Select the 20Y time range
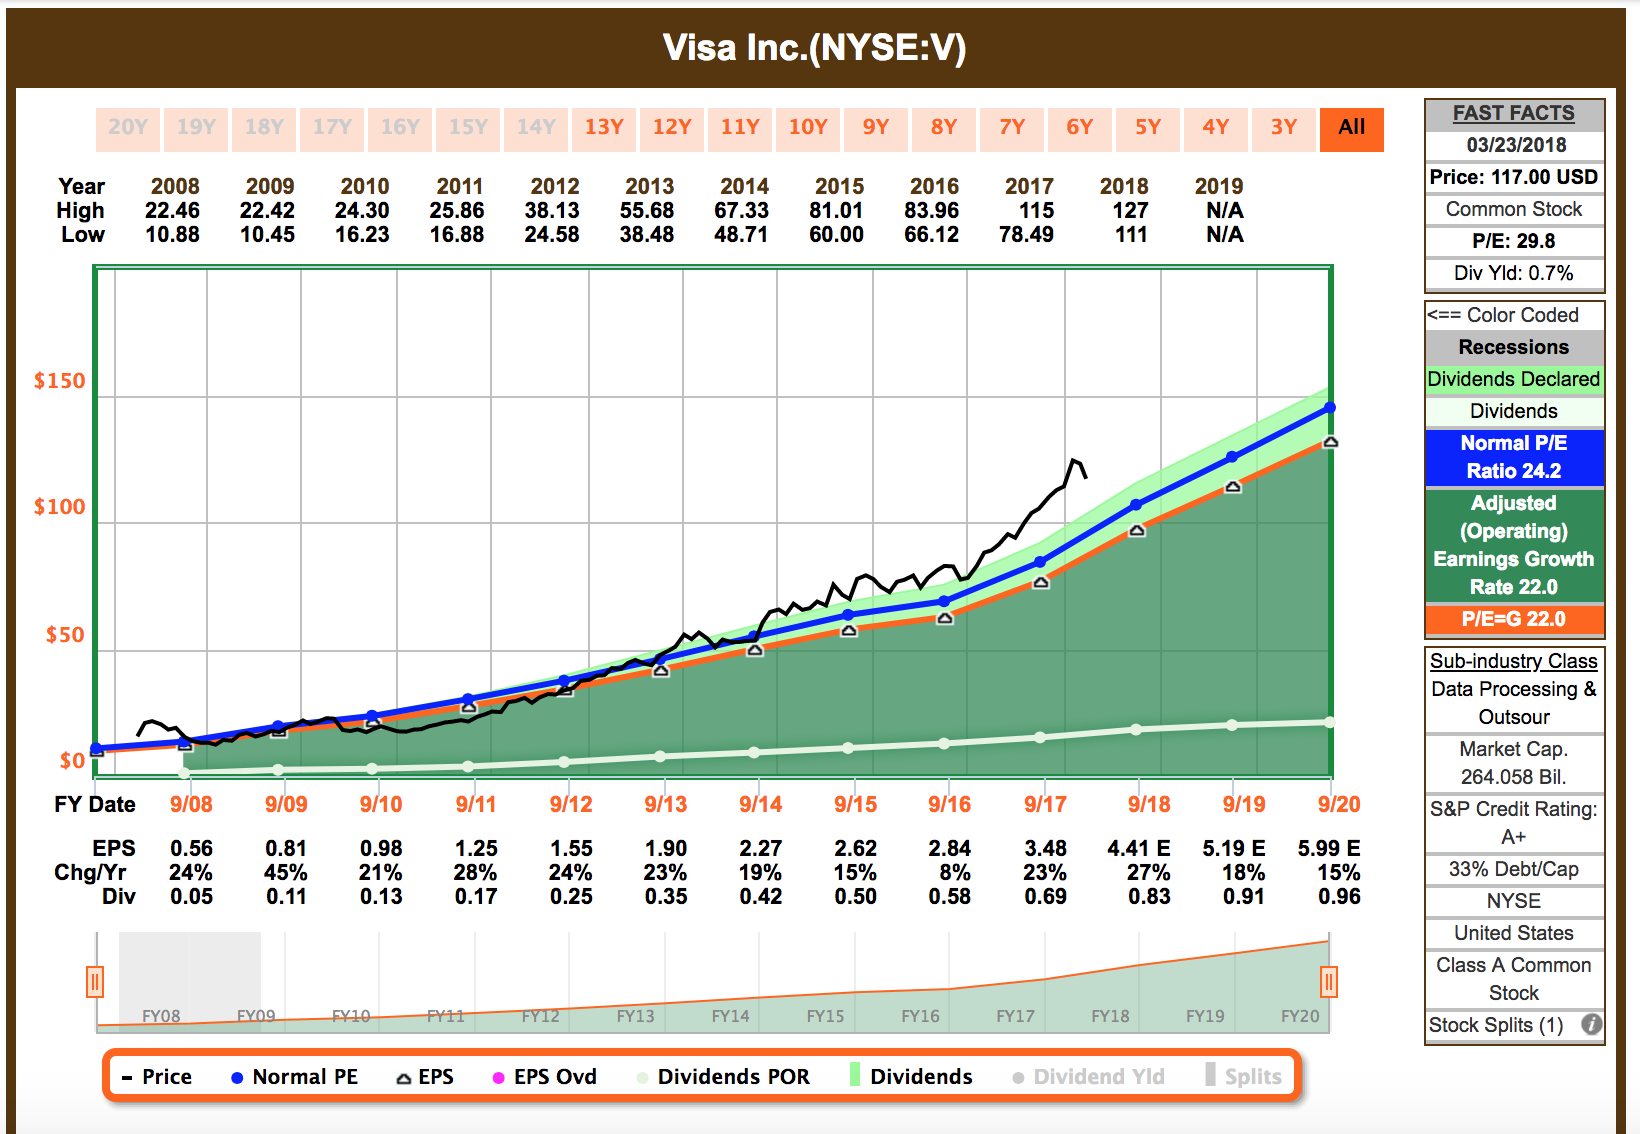The width and height of the screenshot is (1640, 1134). coord(128,129)
